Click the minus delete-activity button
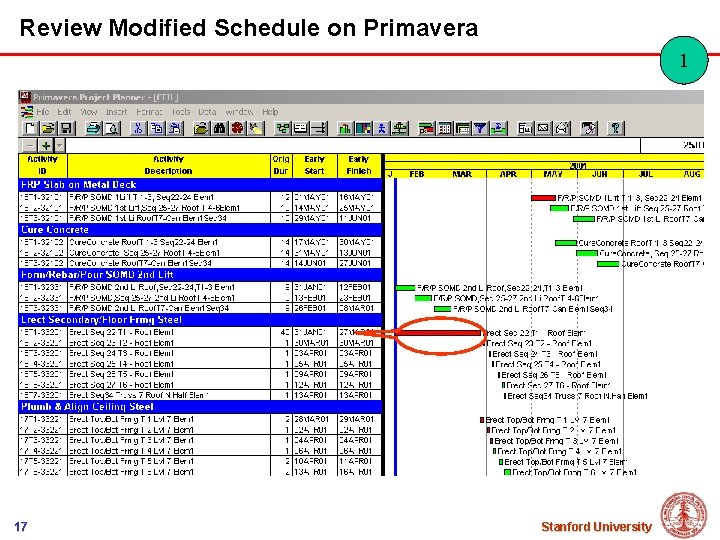 pyautogui.click(x=29, y=146)
